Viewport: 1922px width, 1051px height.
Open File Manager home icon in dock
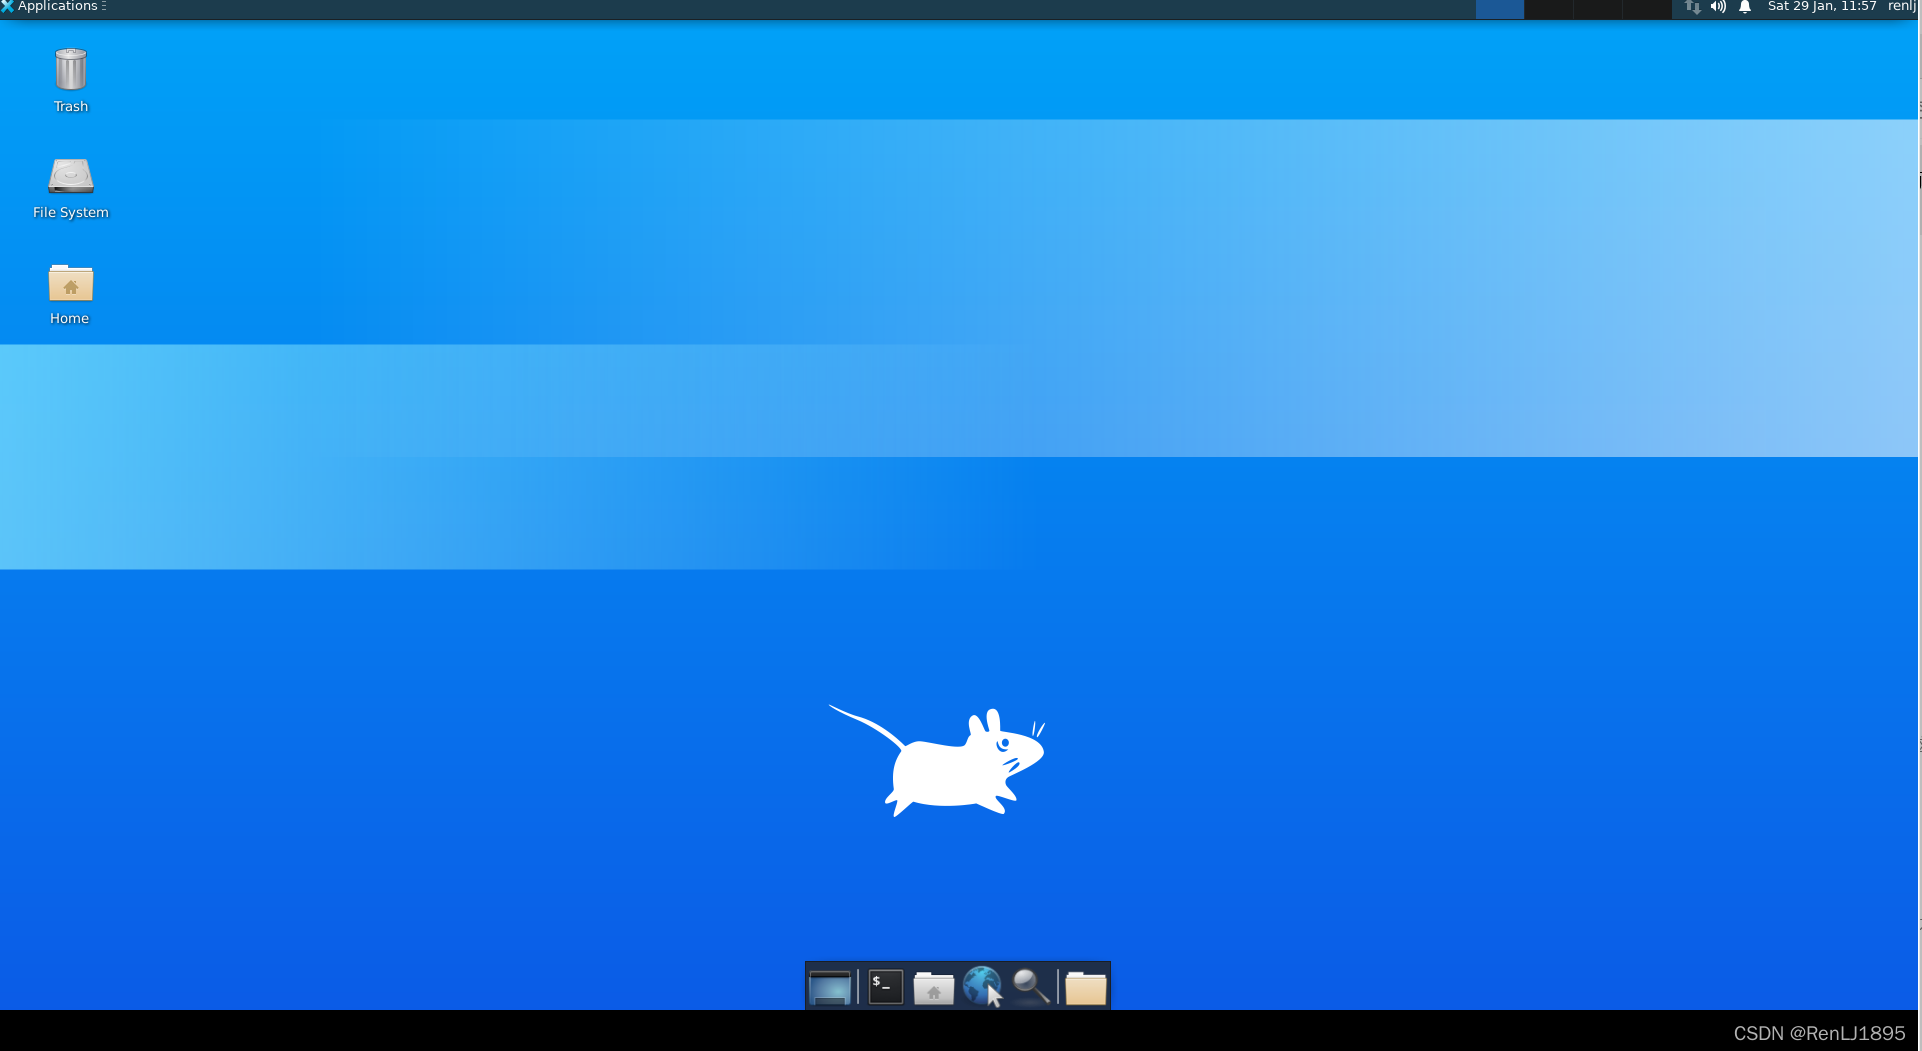pos(934,988)
